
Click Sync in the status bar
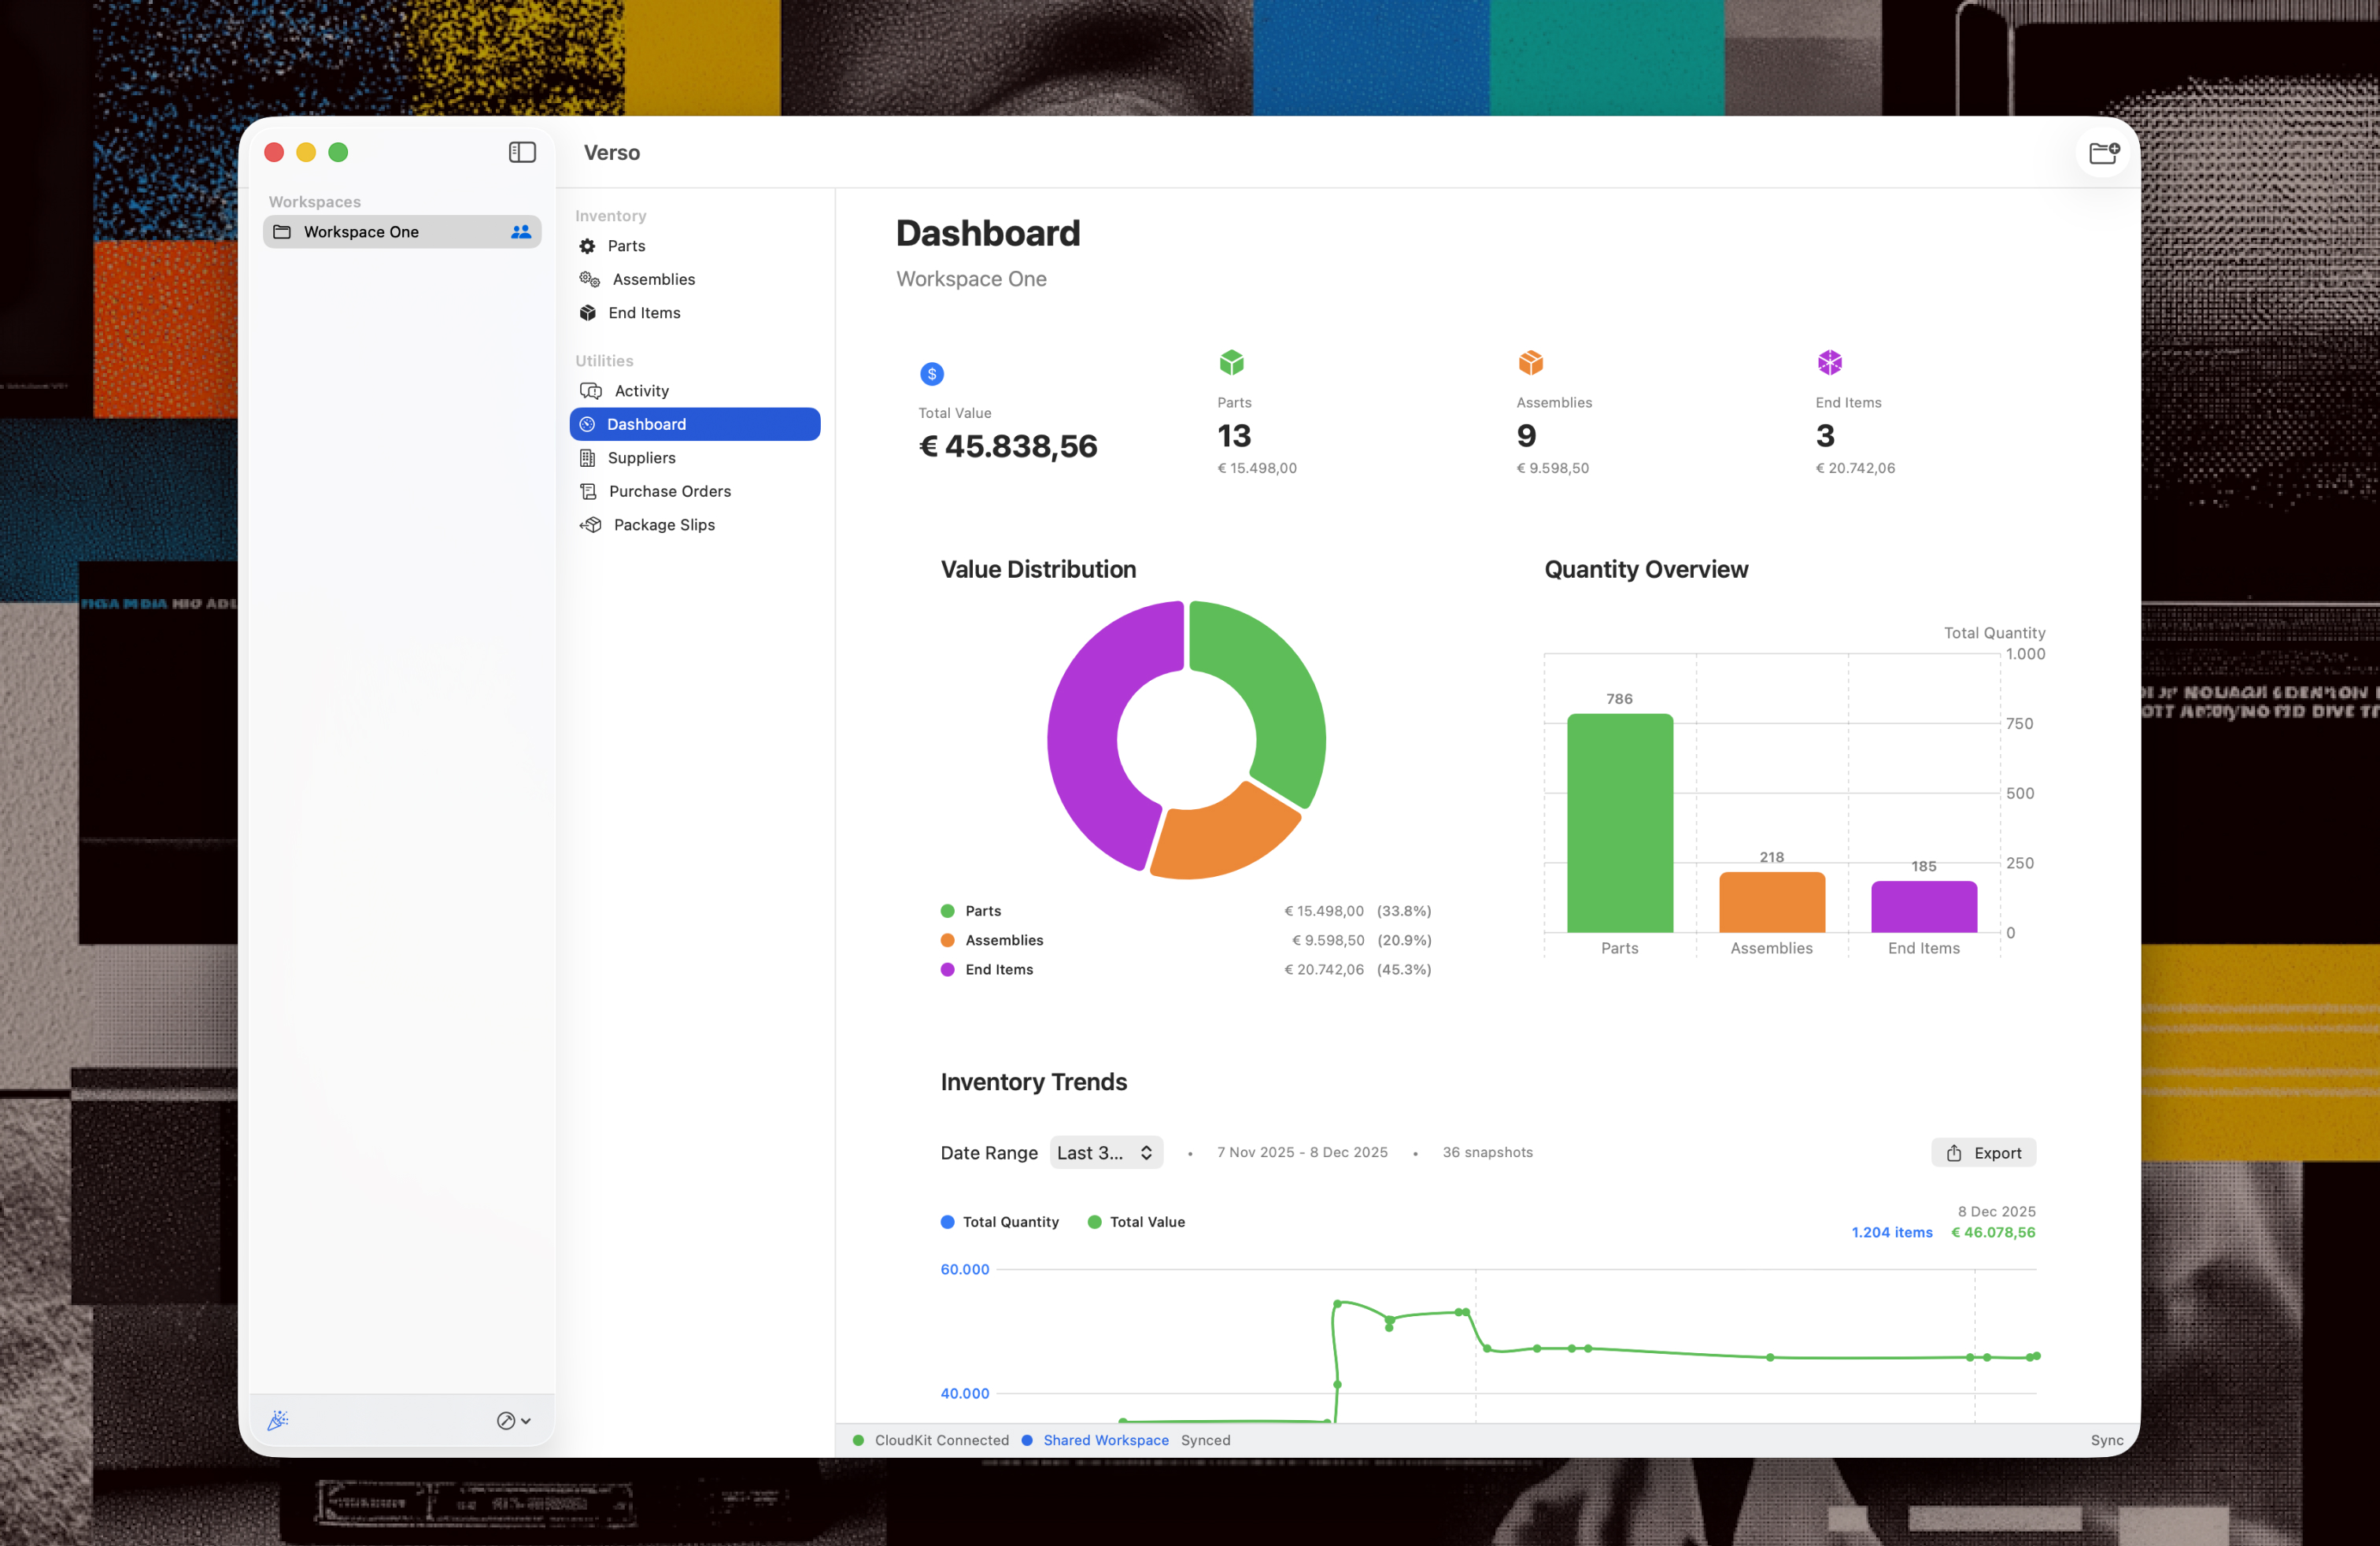(x=2106, y=1440)
